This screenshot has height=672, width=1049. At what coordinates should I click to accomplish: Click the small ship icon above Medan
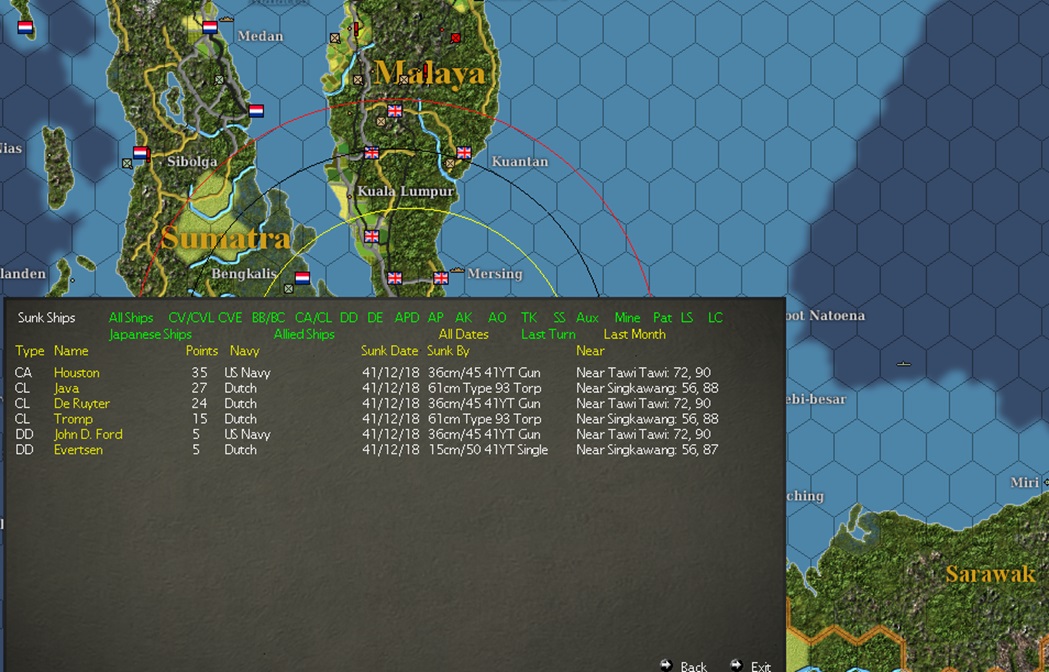pyautogui.click(x=227, y=19)
